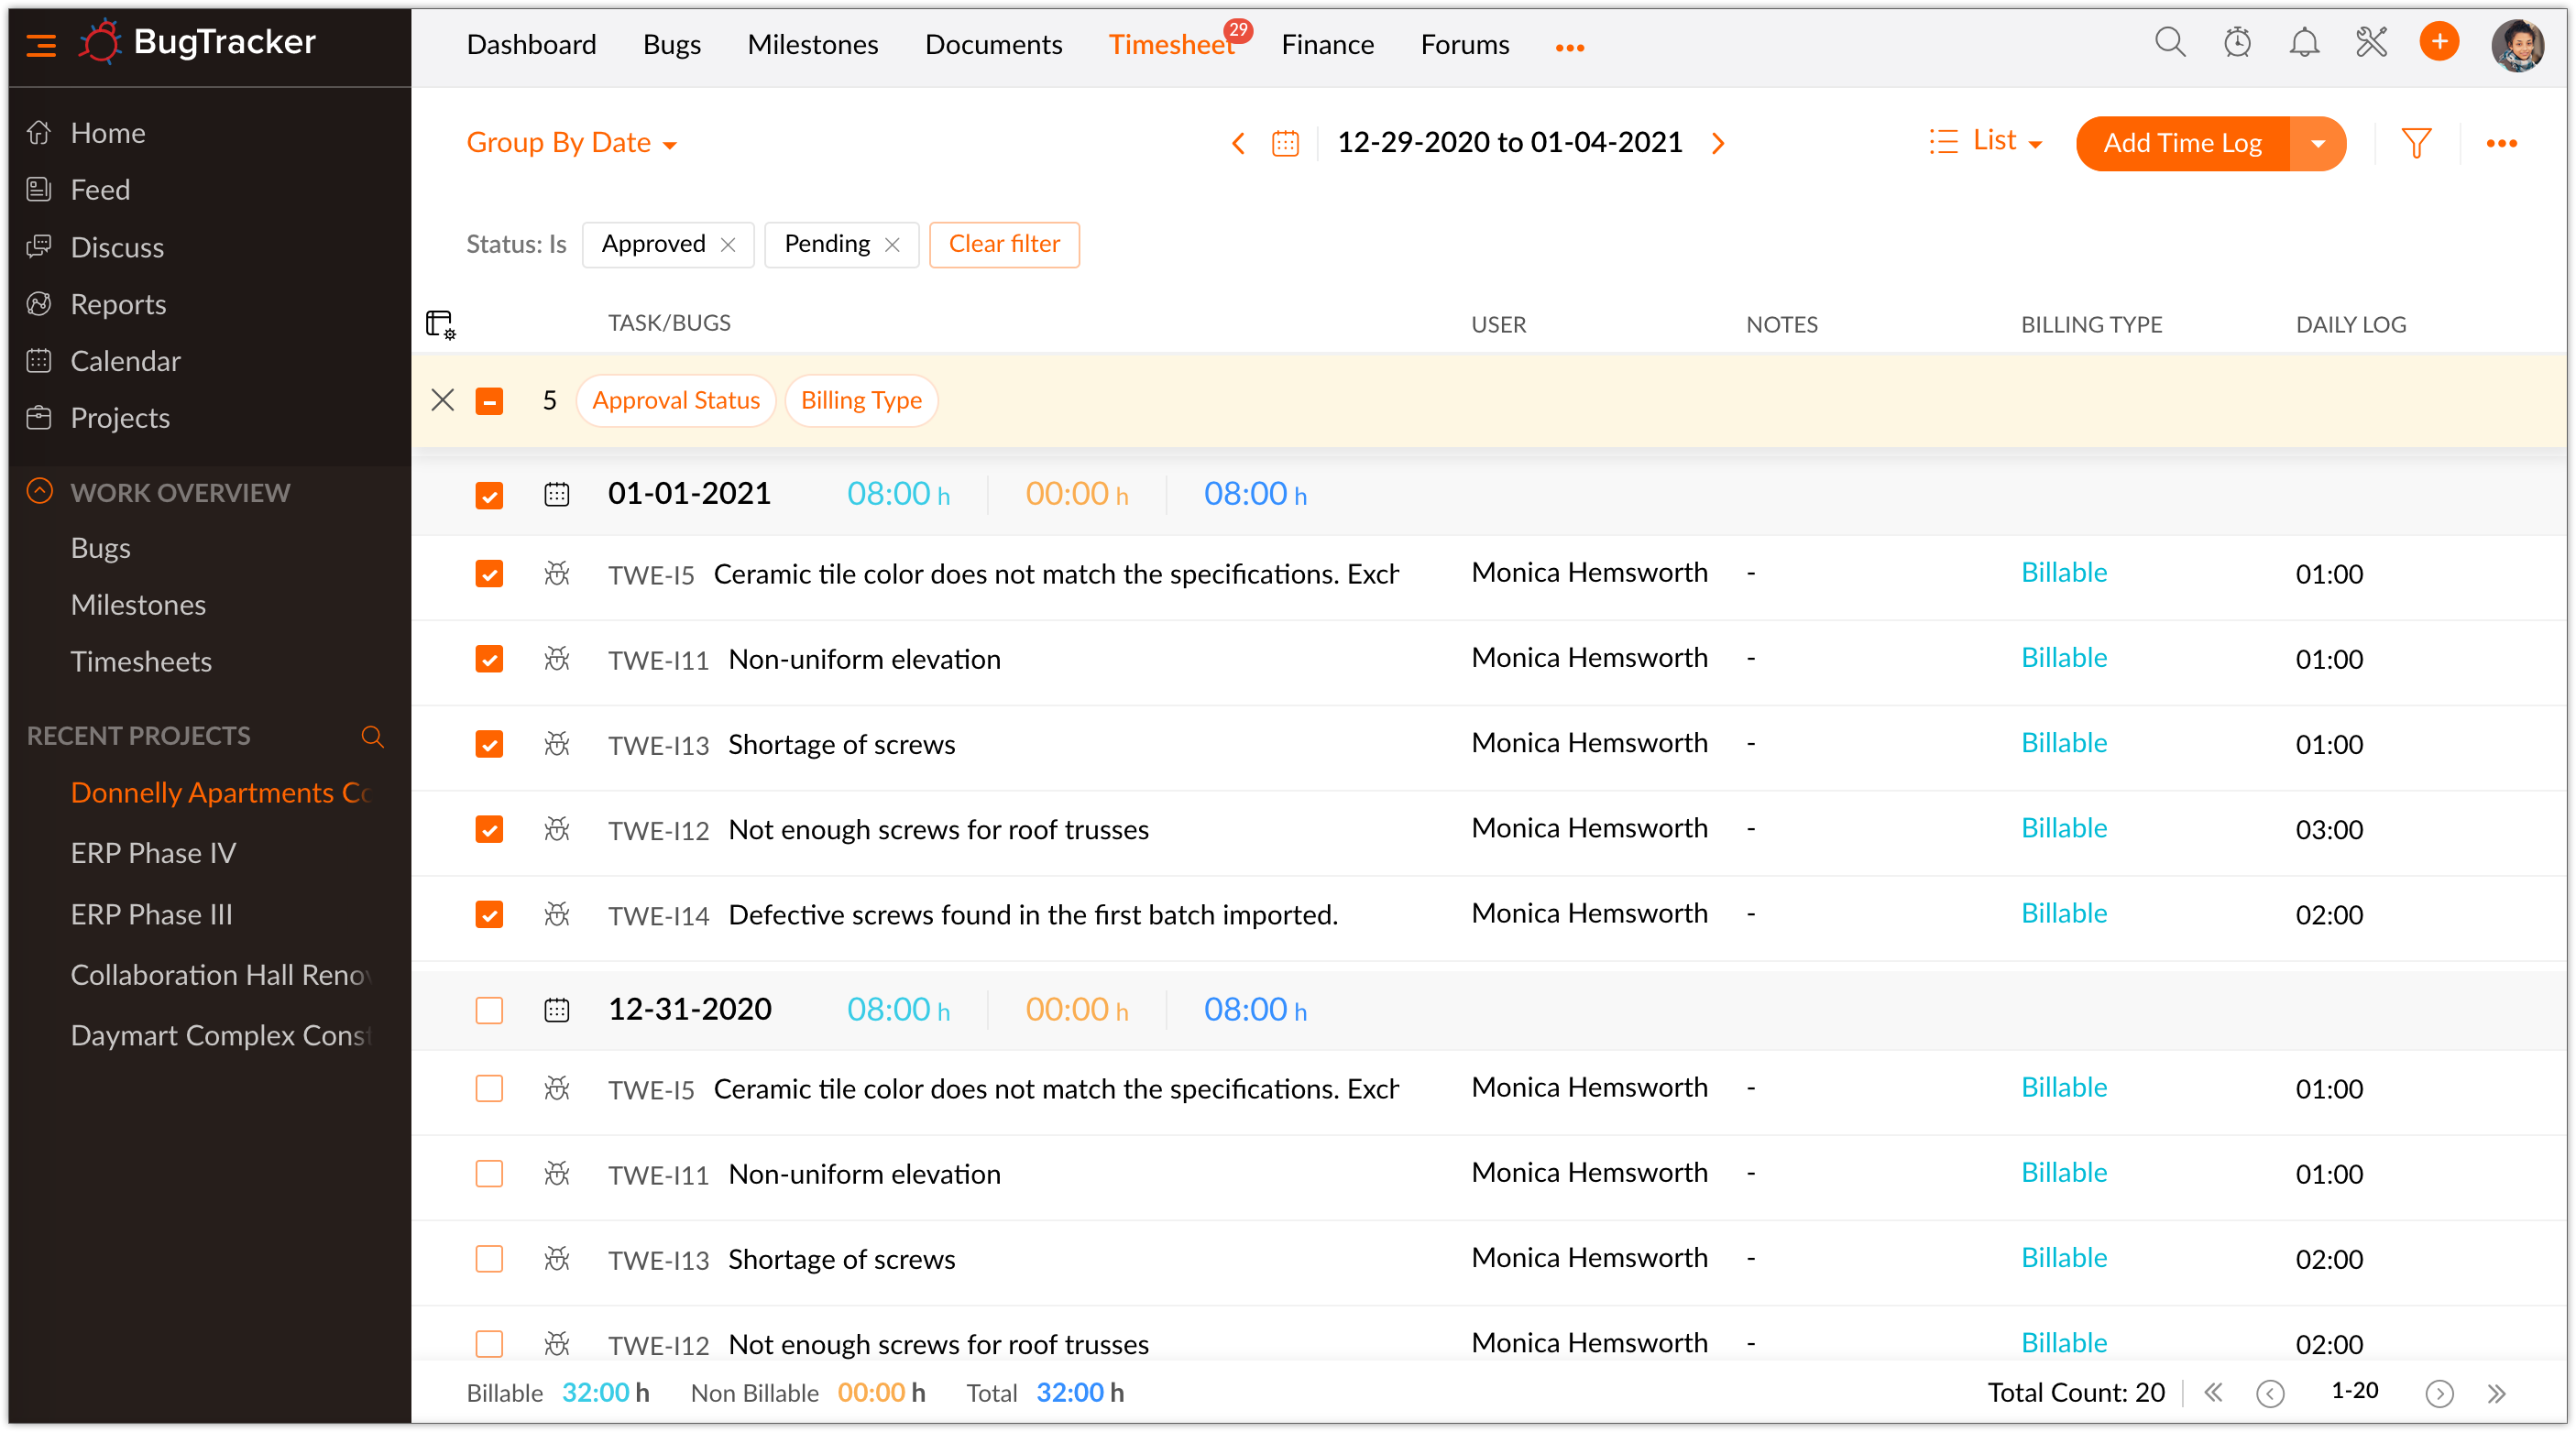Open the tools wrench settings icon
The width and height of the screenshot is (2576, 1432).
(x=2371, y=43)
